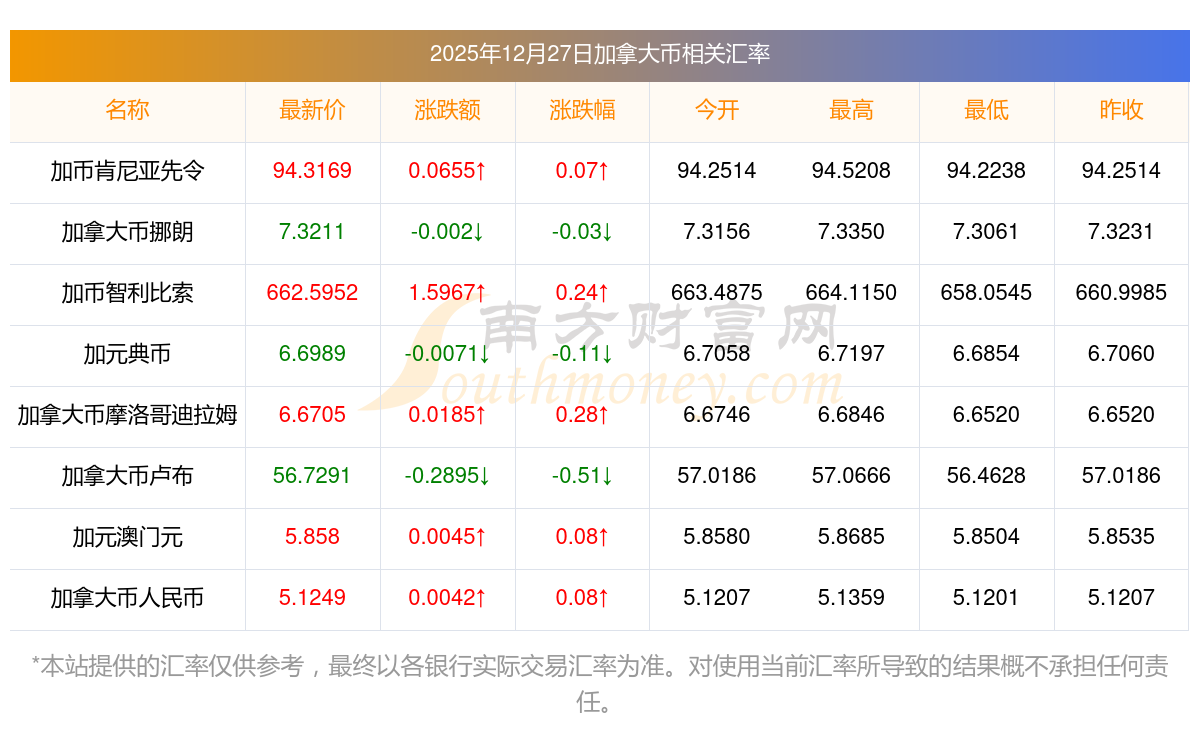The height and width of the screenshot is (733, 1200).
Task: Click the high value 5.8685
Action: [x=851, y=537]
